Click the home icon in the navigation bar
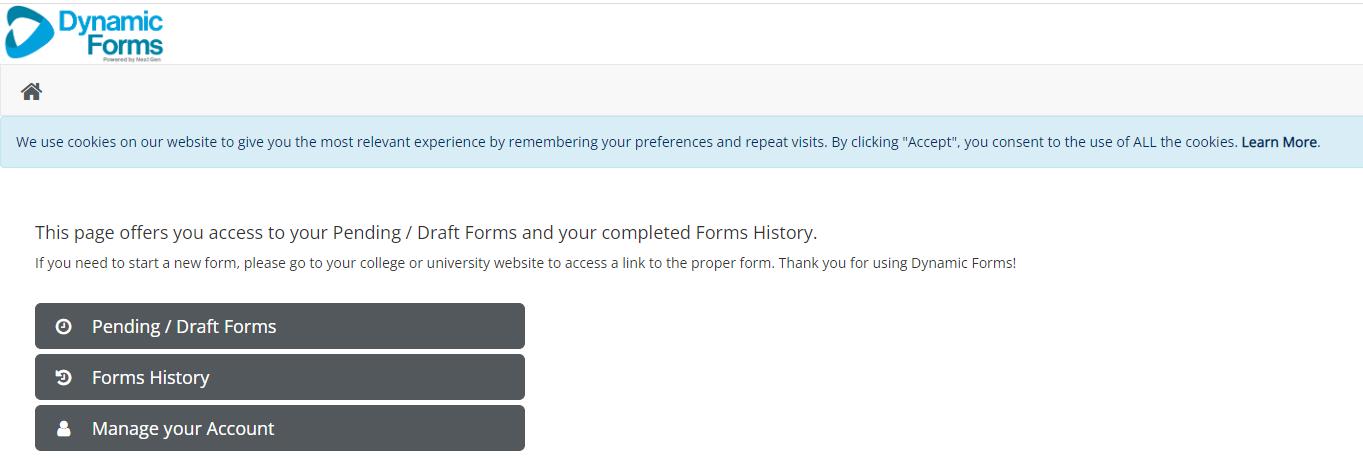Screen dimensions: 1363x469 click(x=31, y=92)
